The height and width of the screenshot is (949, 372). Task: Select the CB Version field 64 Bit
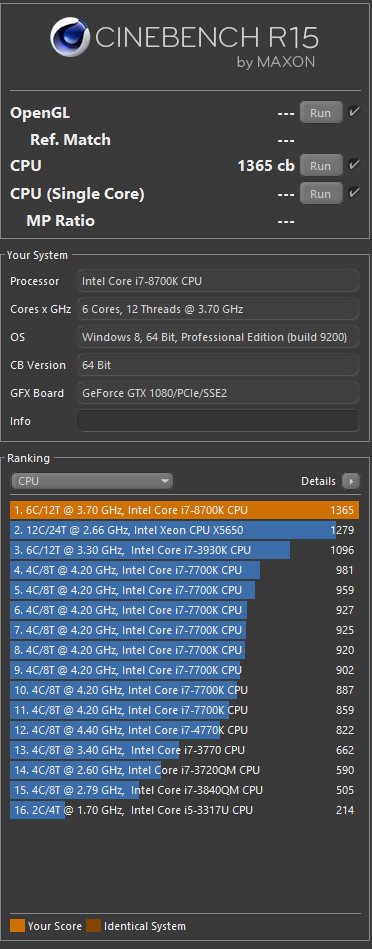(218, 365)
